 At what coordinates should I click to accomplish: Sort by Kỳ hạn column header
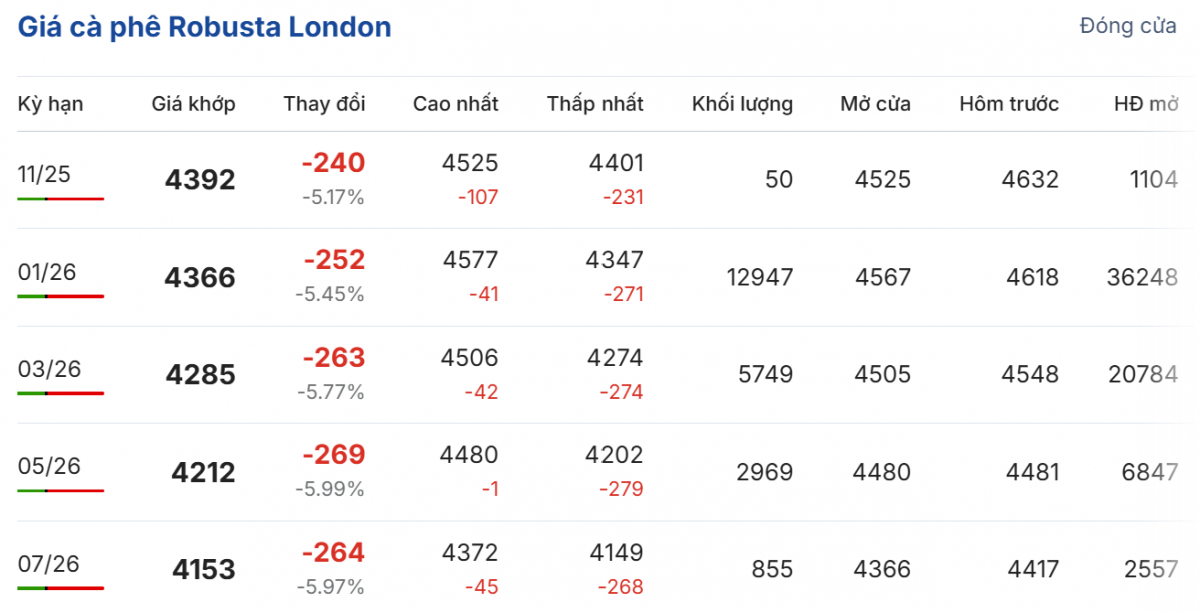50,103
